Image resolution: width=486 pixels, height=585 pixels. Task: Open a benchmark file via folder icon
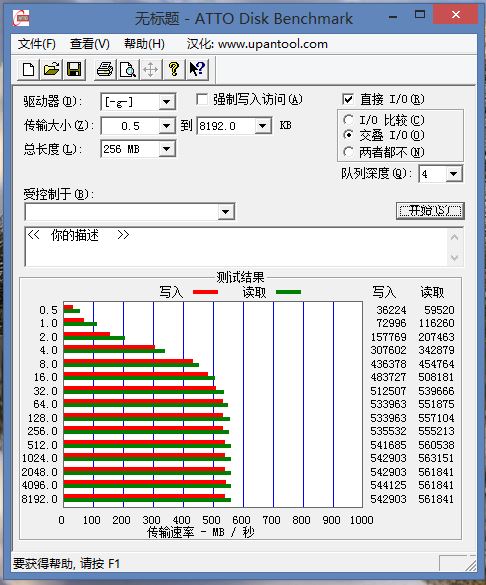pos(51,69)
